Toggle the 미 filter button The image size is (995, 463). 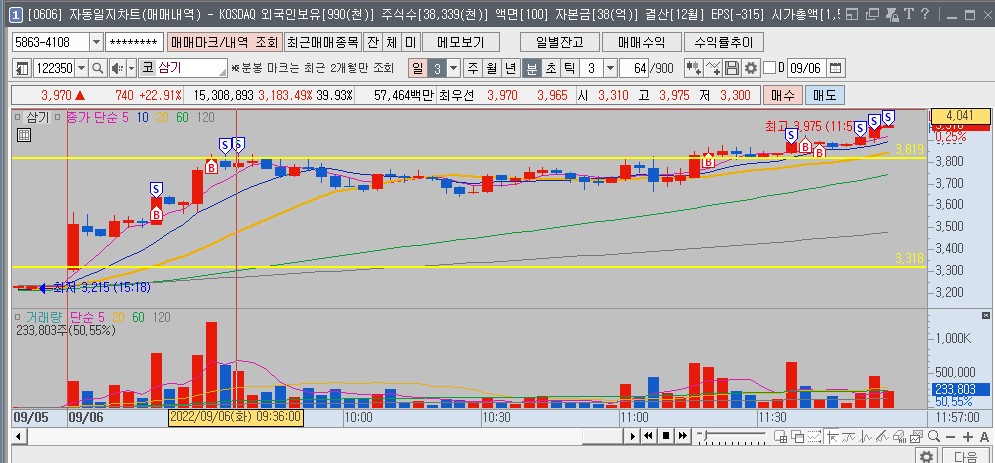pyautogui.click(x=411, y=42)
